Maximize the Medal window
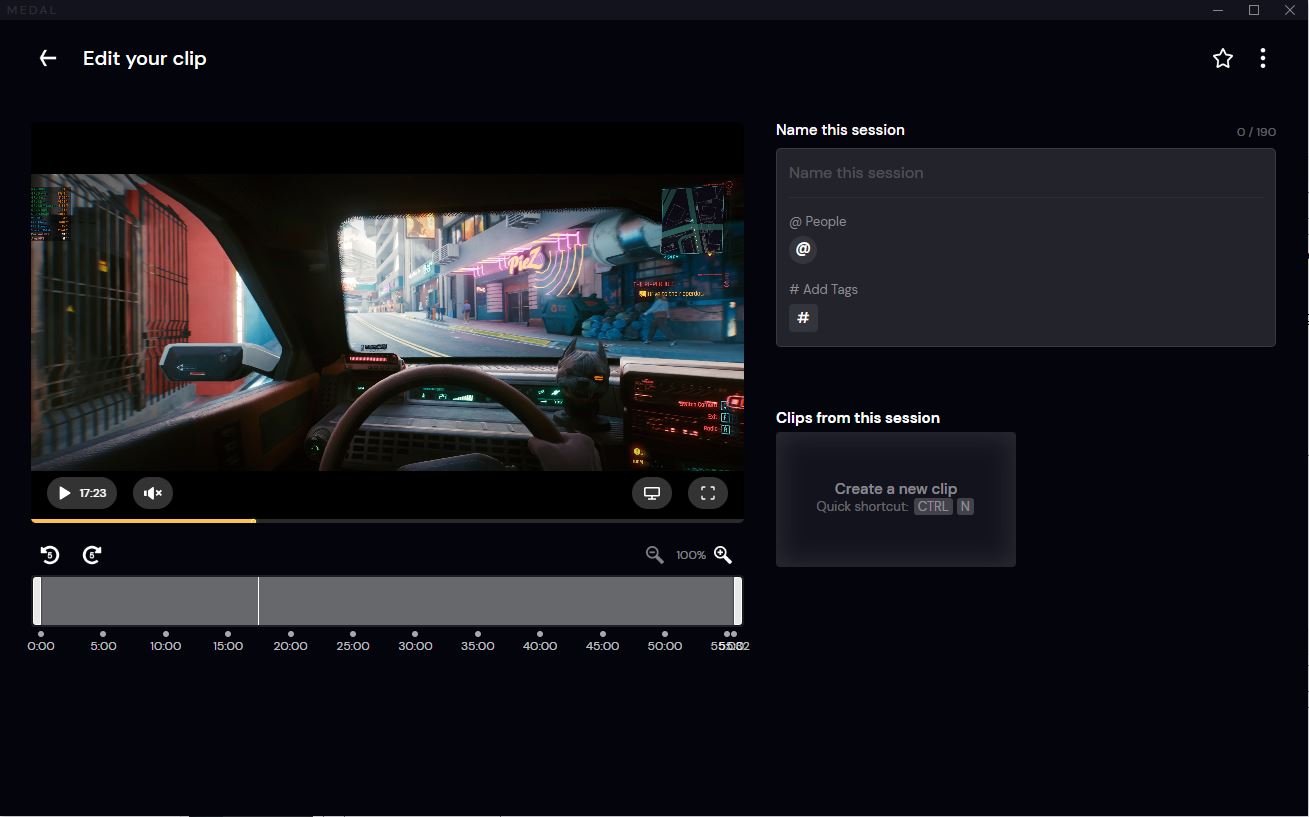The height and width of the screenshot is (817, 1309). pyautogui.click(x=1254, y=10)
